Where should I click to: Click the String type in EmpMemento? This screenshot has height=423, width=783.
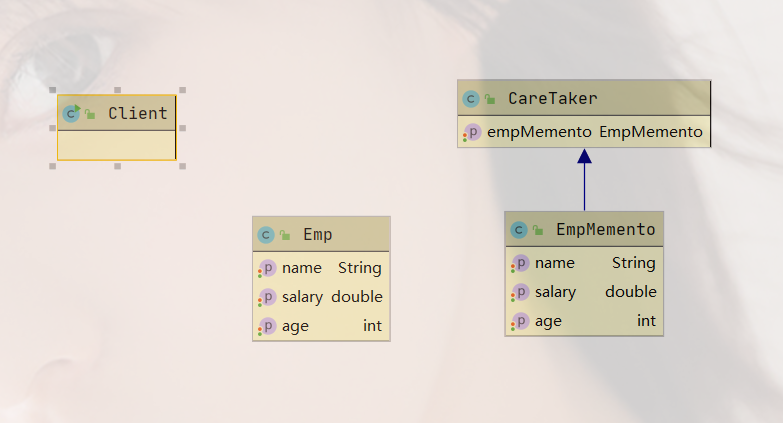click(x=634, y=263)
